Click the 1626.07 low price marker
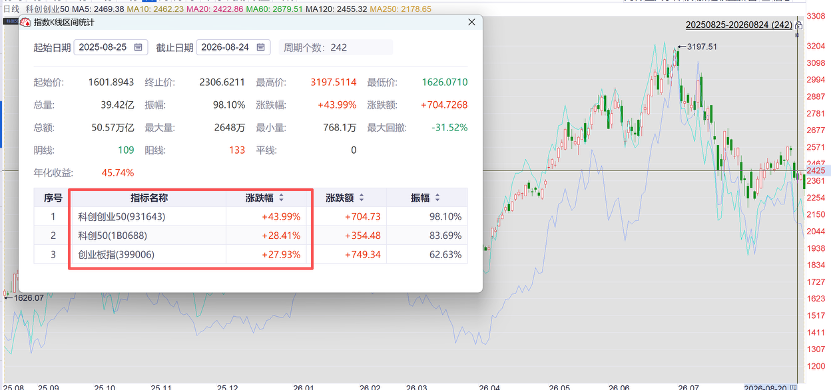832x390 pixels. (28, 298)
